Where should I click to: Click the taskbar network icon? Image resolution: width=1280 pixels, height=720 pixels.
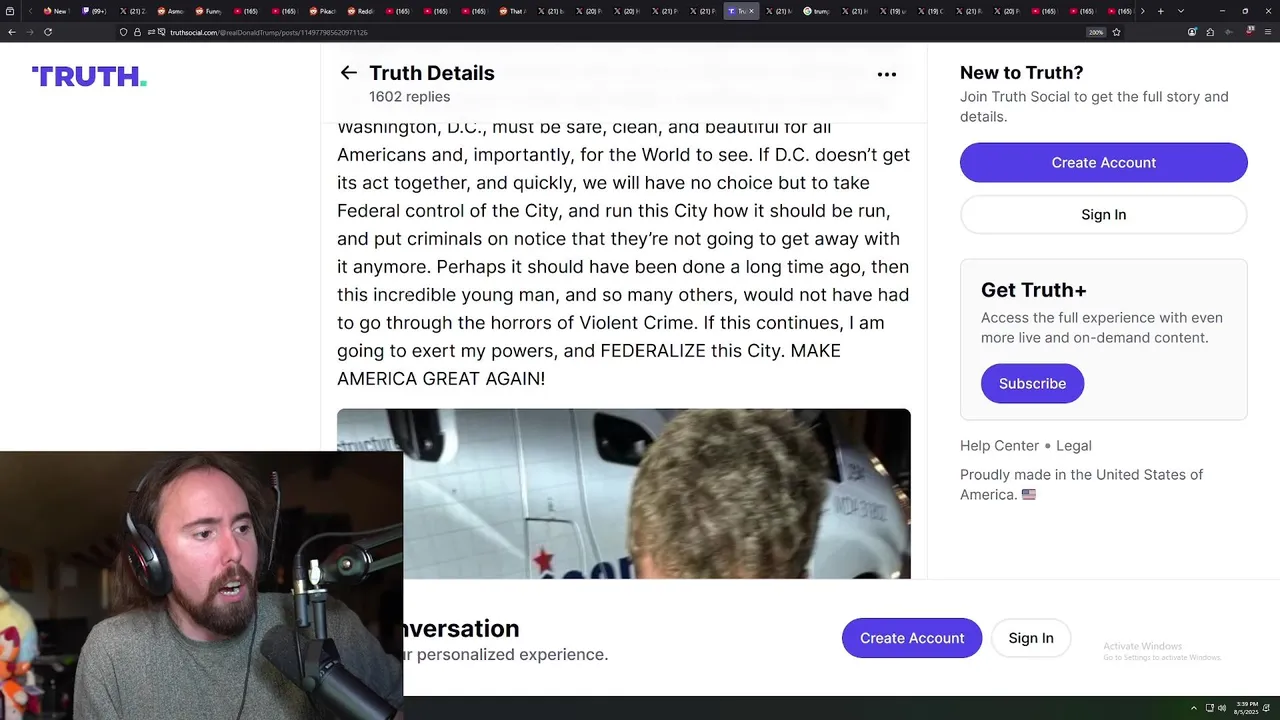point(1209,708)
